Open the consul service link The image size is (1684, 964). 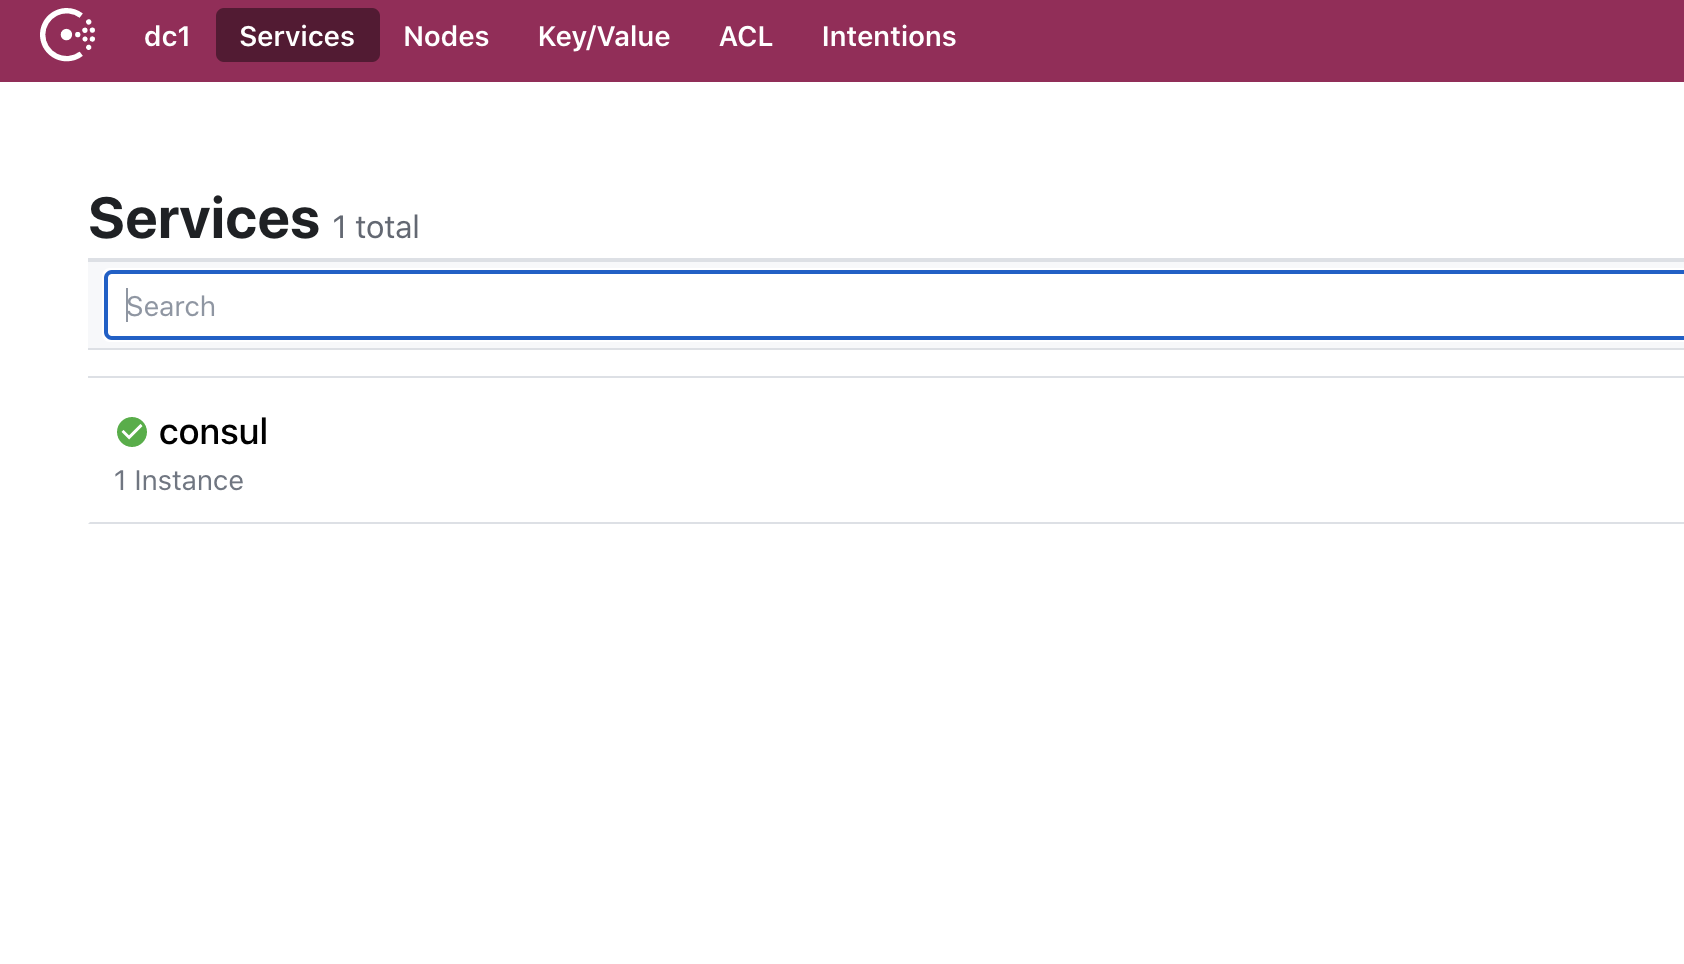pyautogui.click(x=213, y=432)
